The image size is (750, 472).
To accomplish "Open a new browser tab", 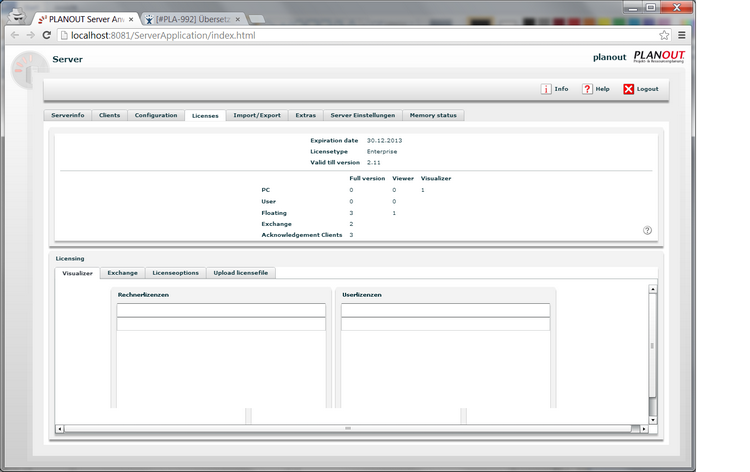I will coord(257,20).
